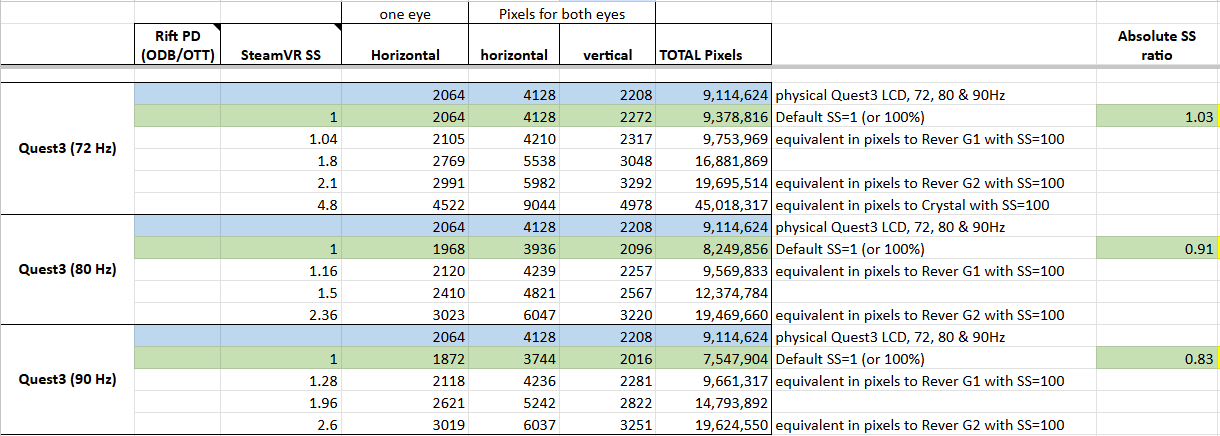This screenshot has width=1220, height=436.
Task: Click the "vertical" column header
Action: pos(607,45)
